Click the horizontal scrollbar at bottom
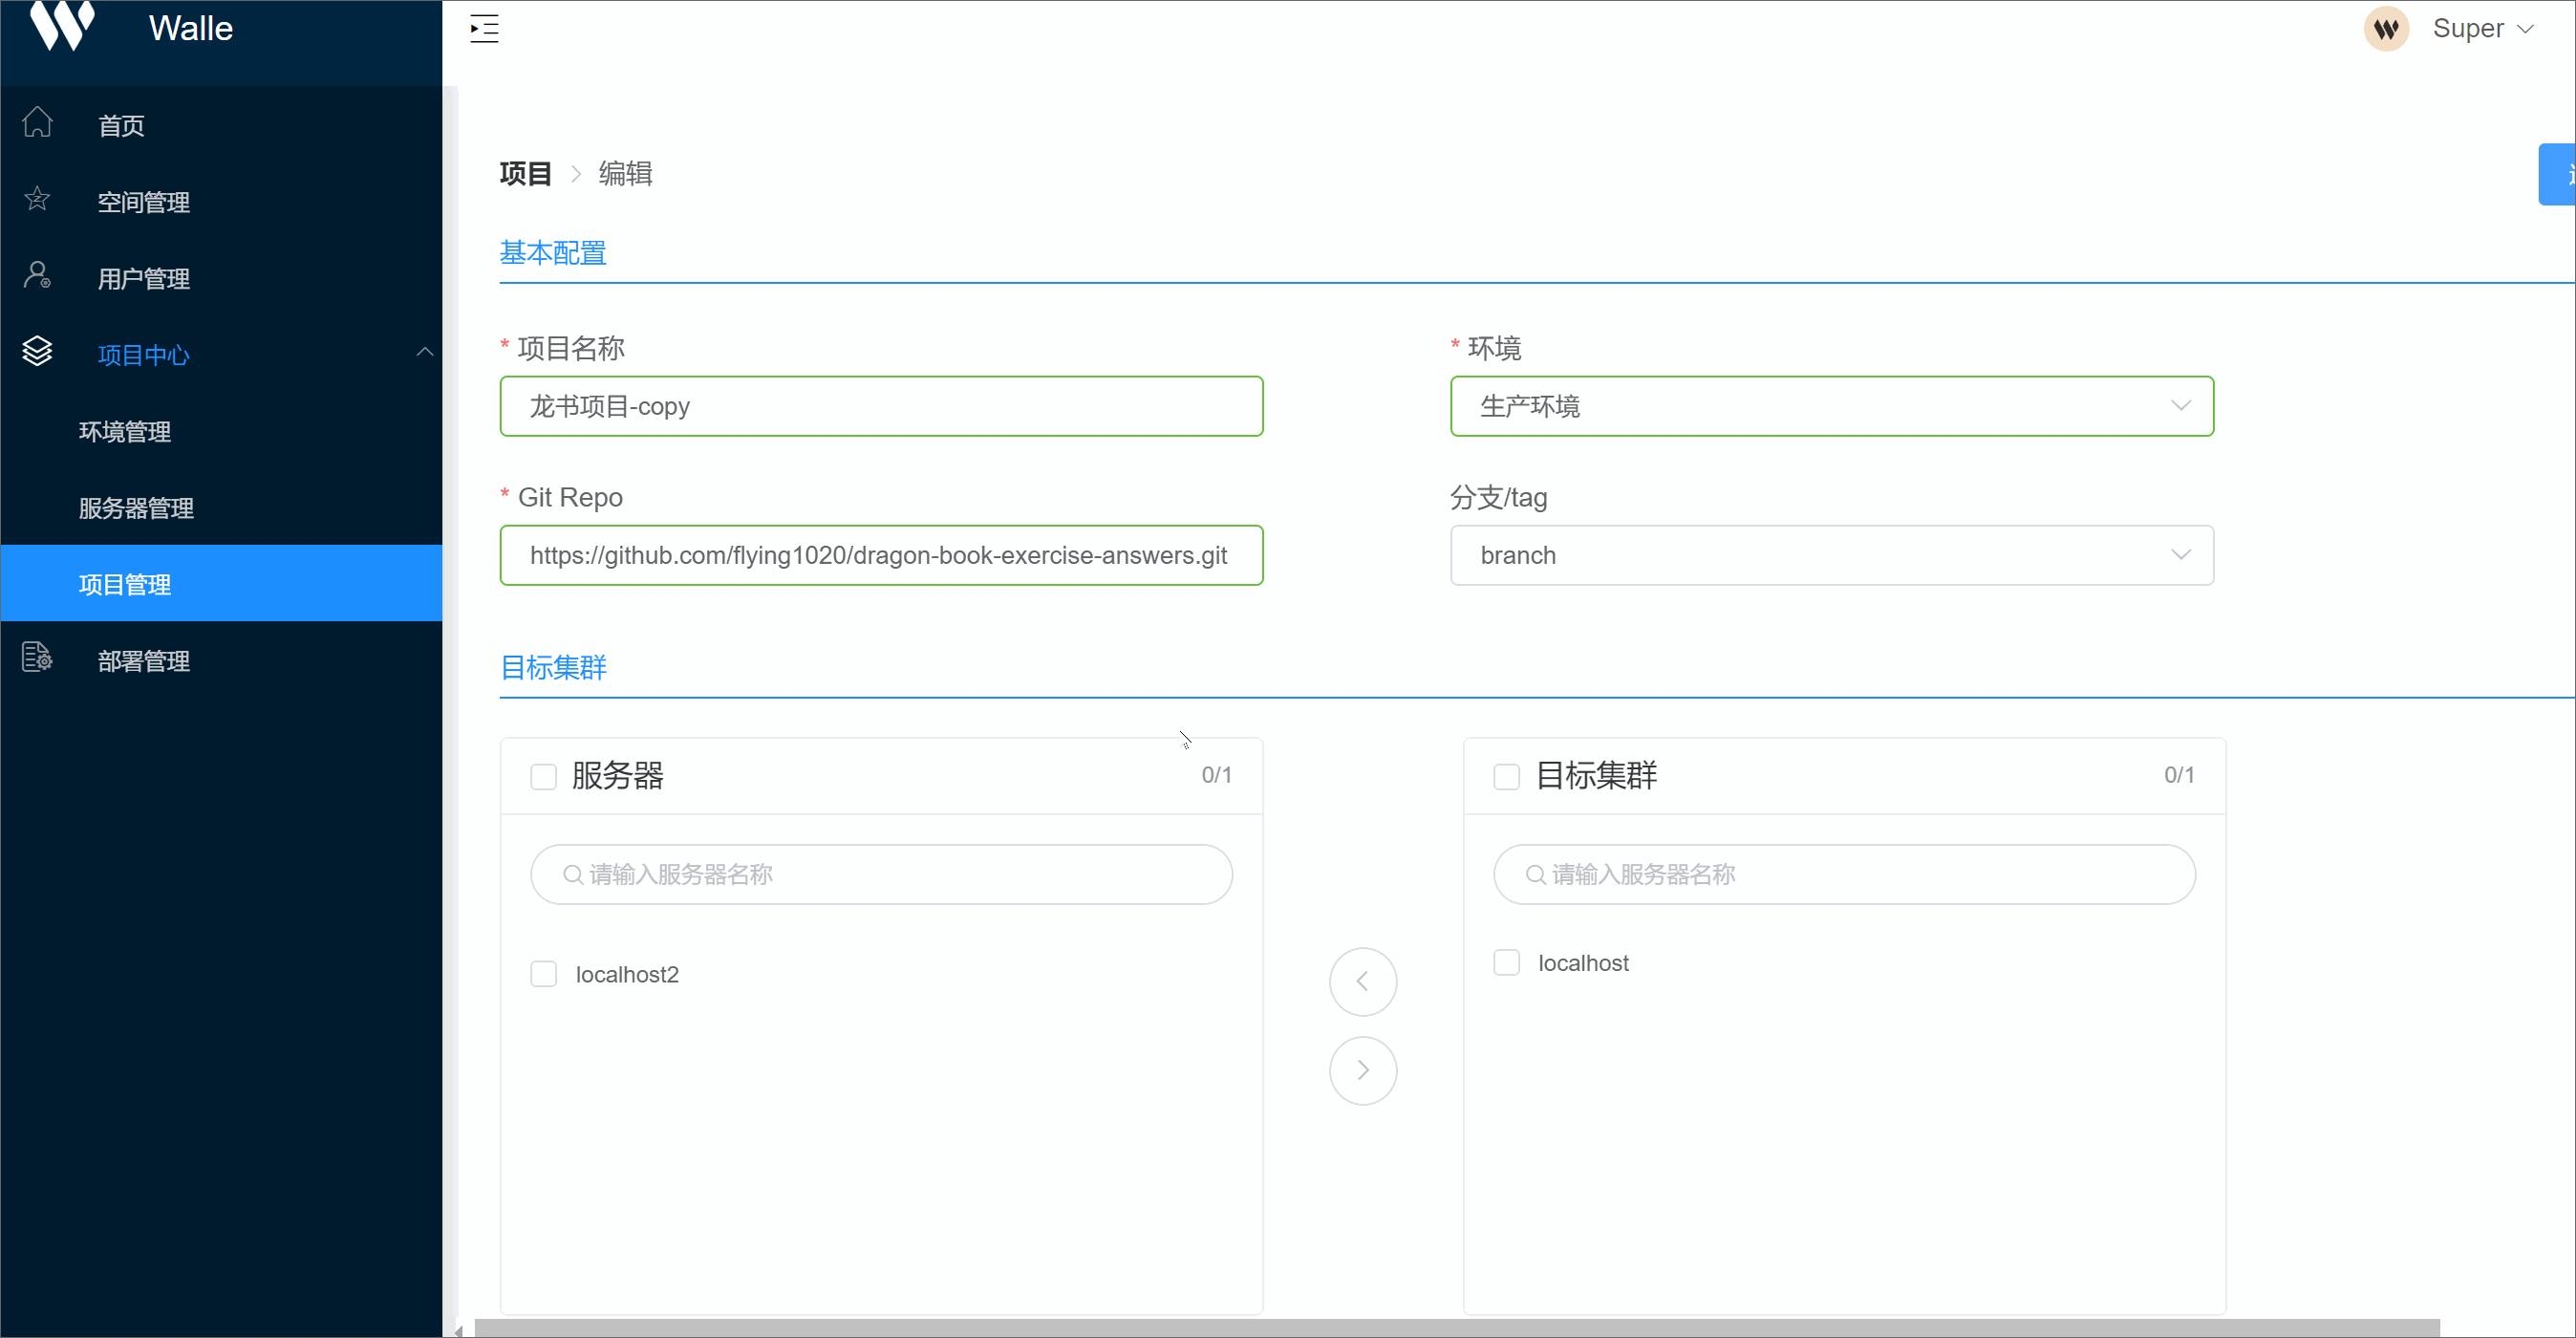This screenshot has width=2576, height=1338. (x=1457, y=1329)
